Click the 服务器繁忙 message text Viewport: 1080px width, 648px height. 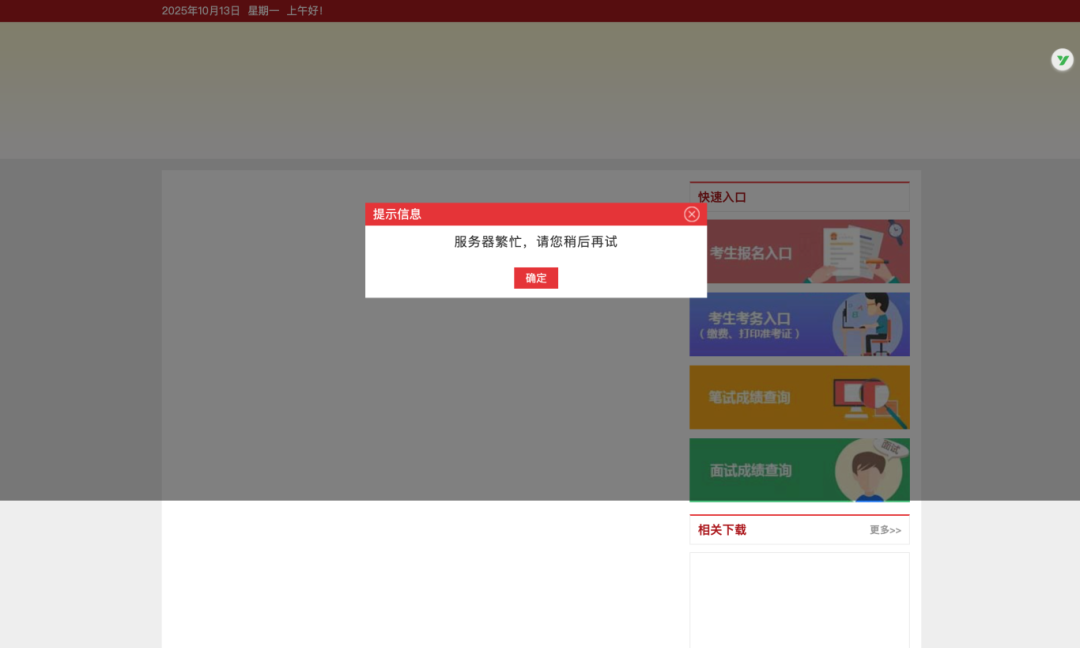[536, 242]
